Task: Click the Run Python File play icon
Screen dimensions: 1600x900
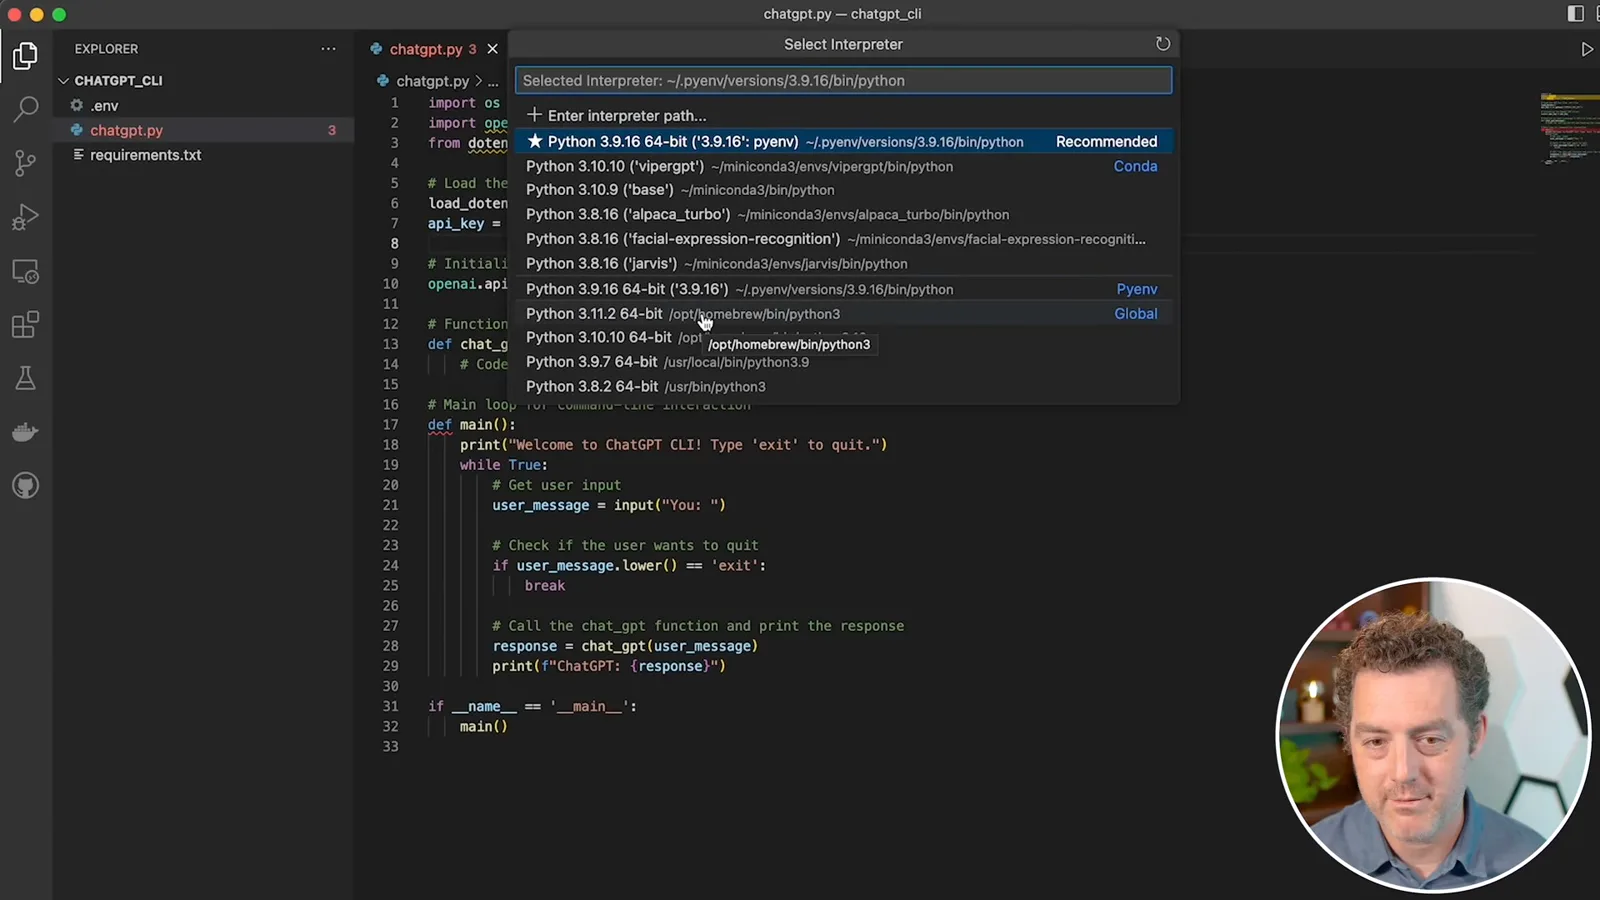Action: point(1586,49)
